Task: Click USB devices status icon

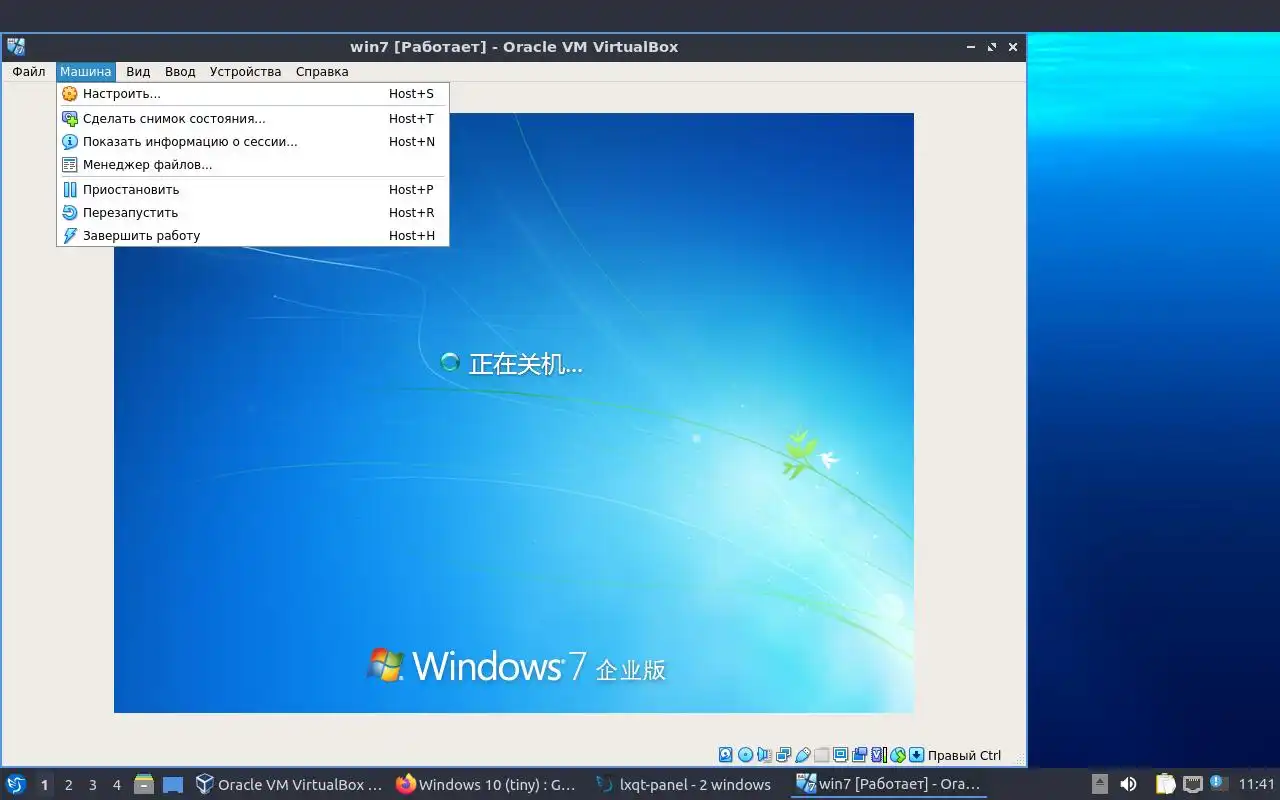Action: tap(803, 755)
